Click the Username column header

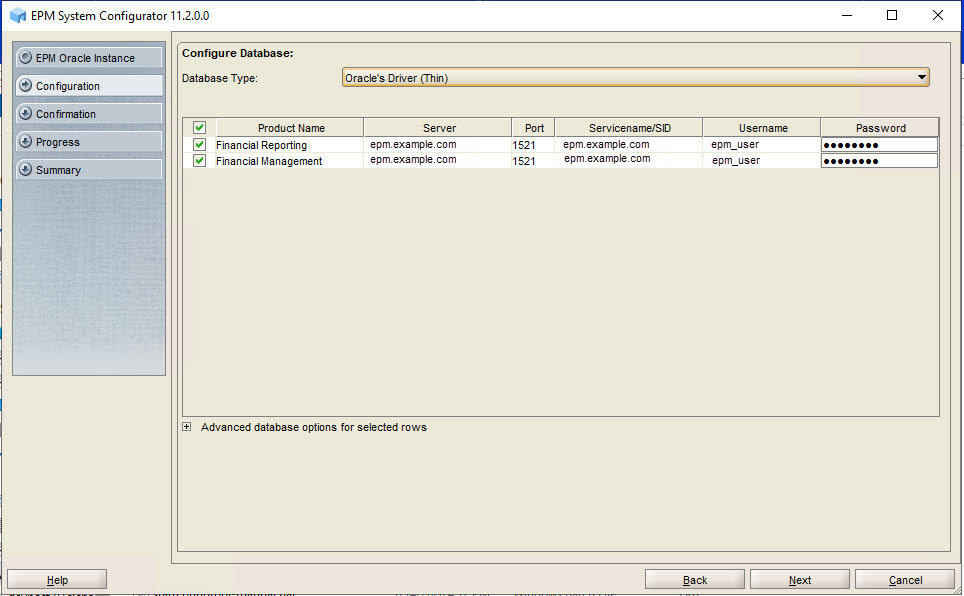(x=762, y=128)
